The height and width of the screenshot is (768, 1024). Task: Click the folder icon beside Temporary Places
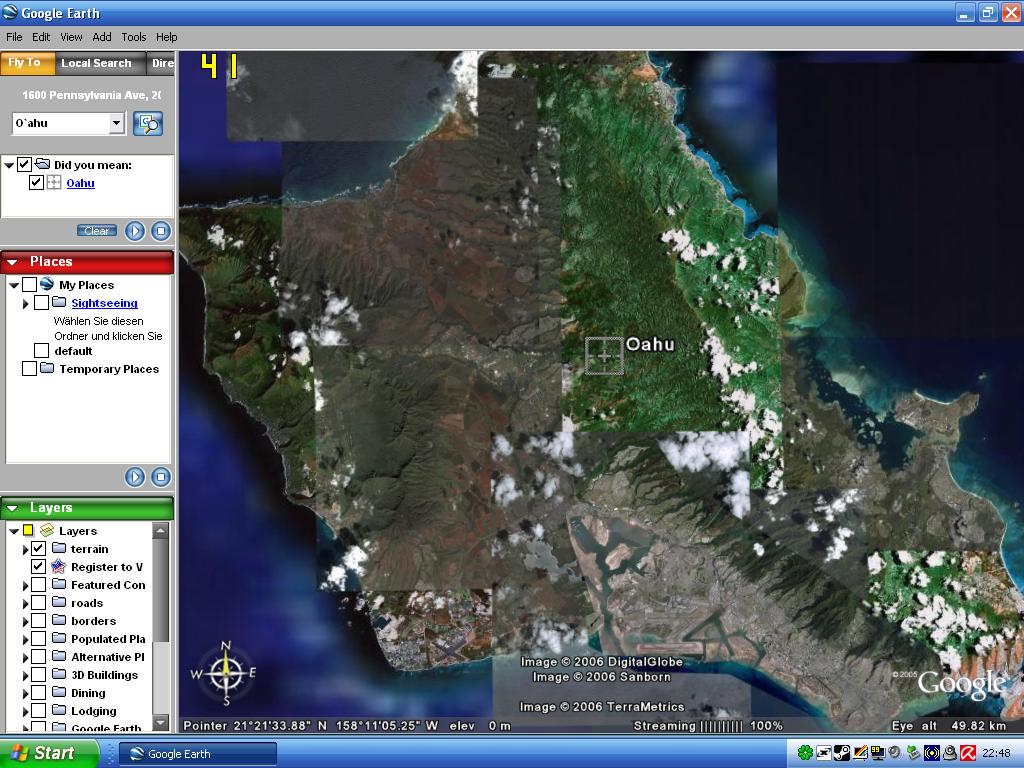pos(47,368)
